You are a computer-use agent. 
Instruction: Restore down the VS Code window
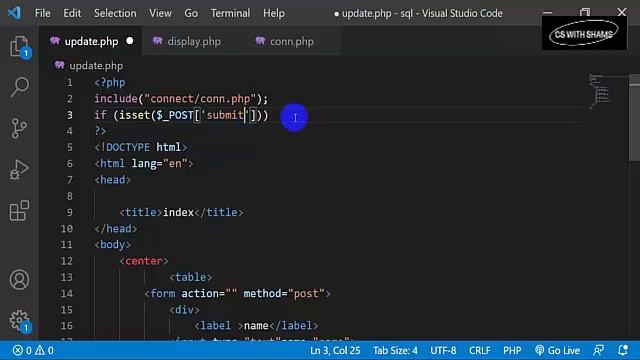585,12
